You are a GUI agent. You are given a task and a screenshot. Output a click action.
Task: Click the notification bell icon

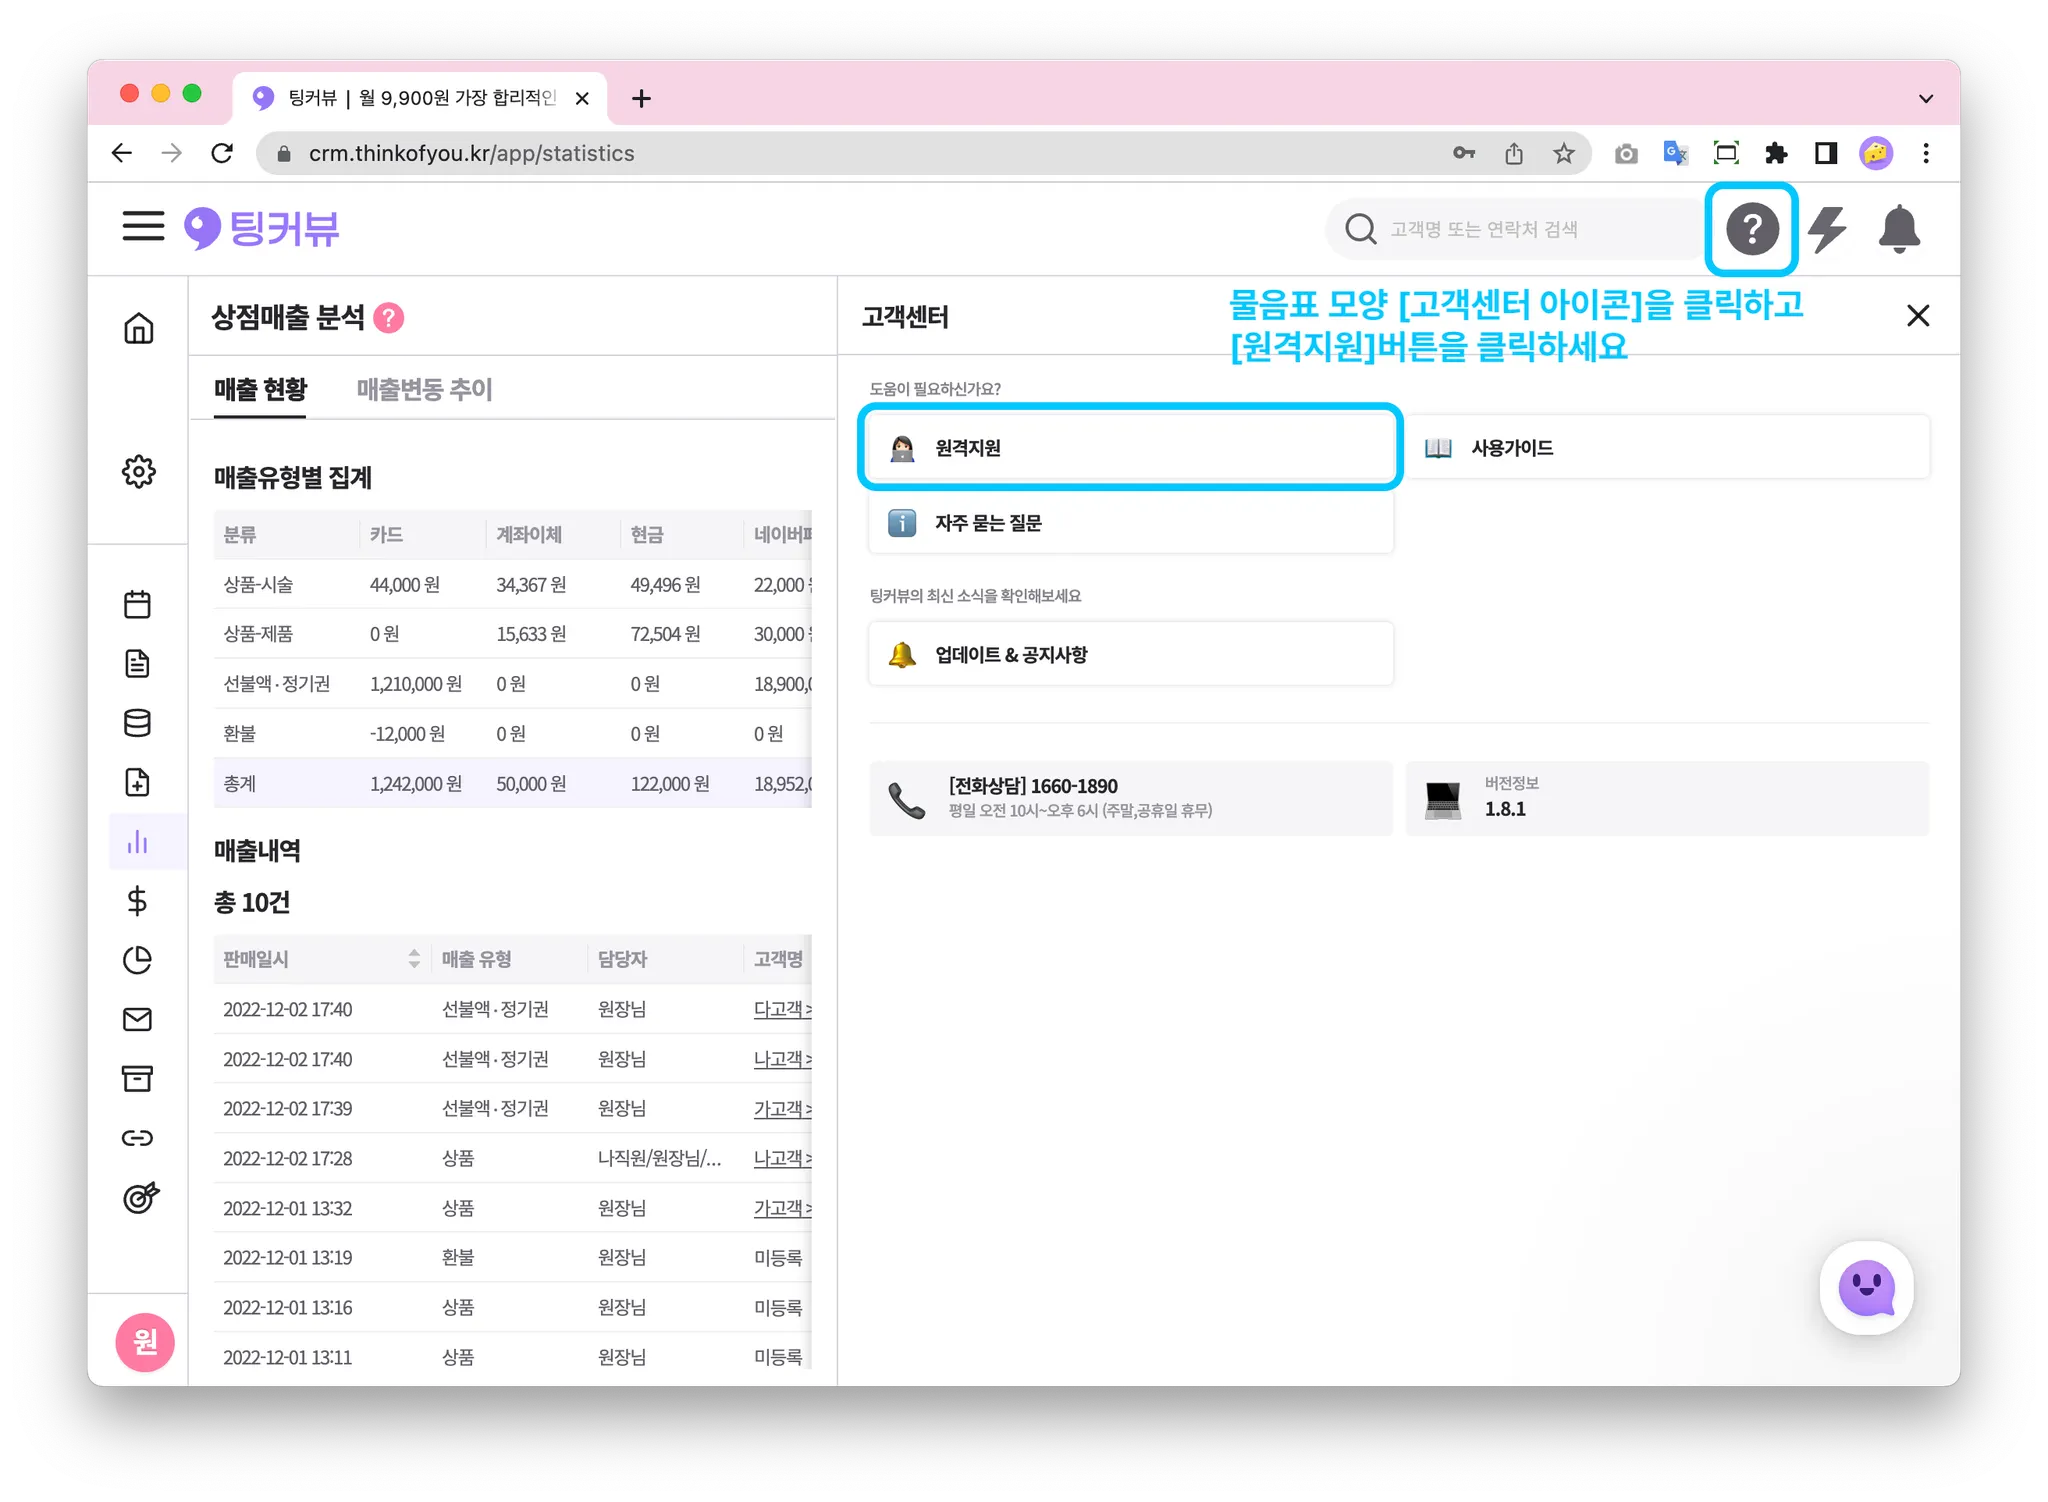[1898, 229]
